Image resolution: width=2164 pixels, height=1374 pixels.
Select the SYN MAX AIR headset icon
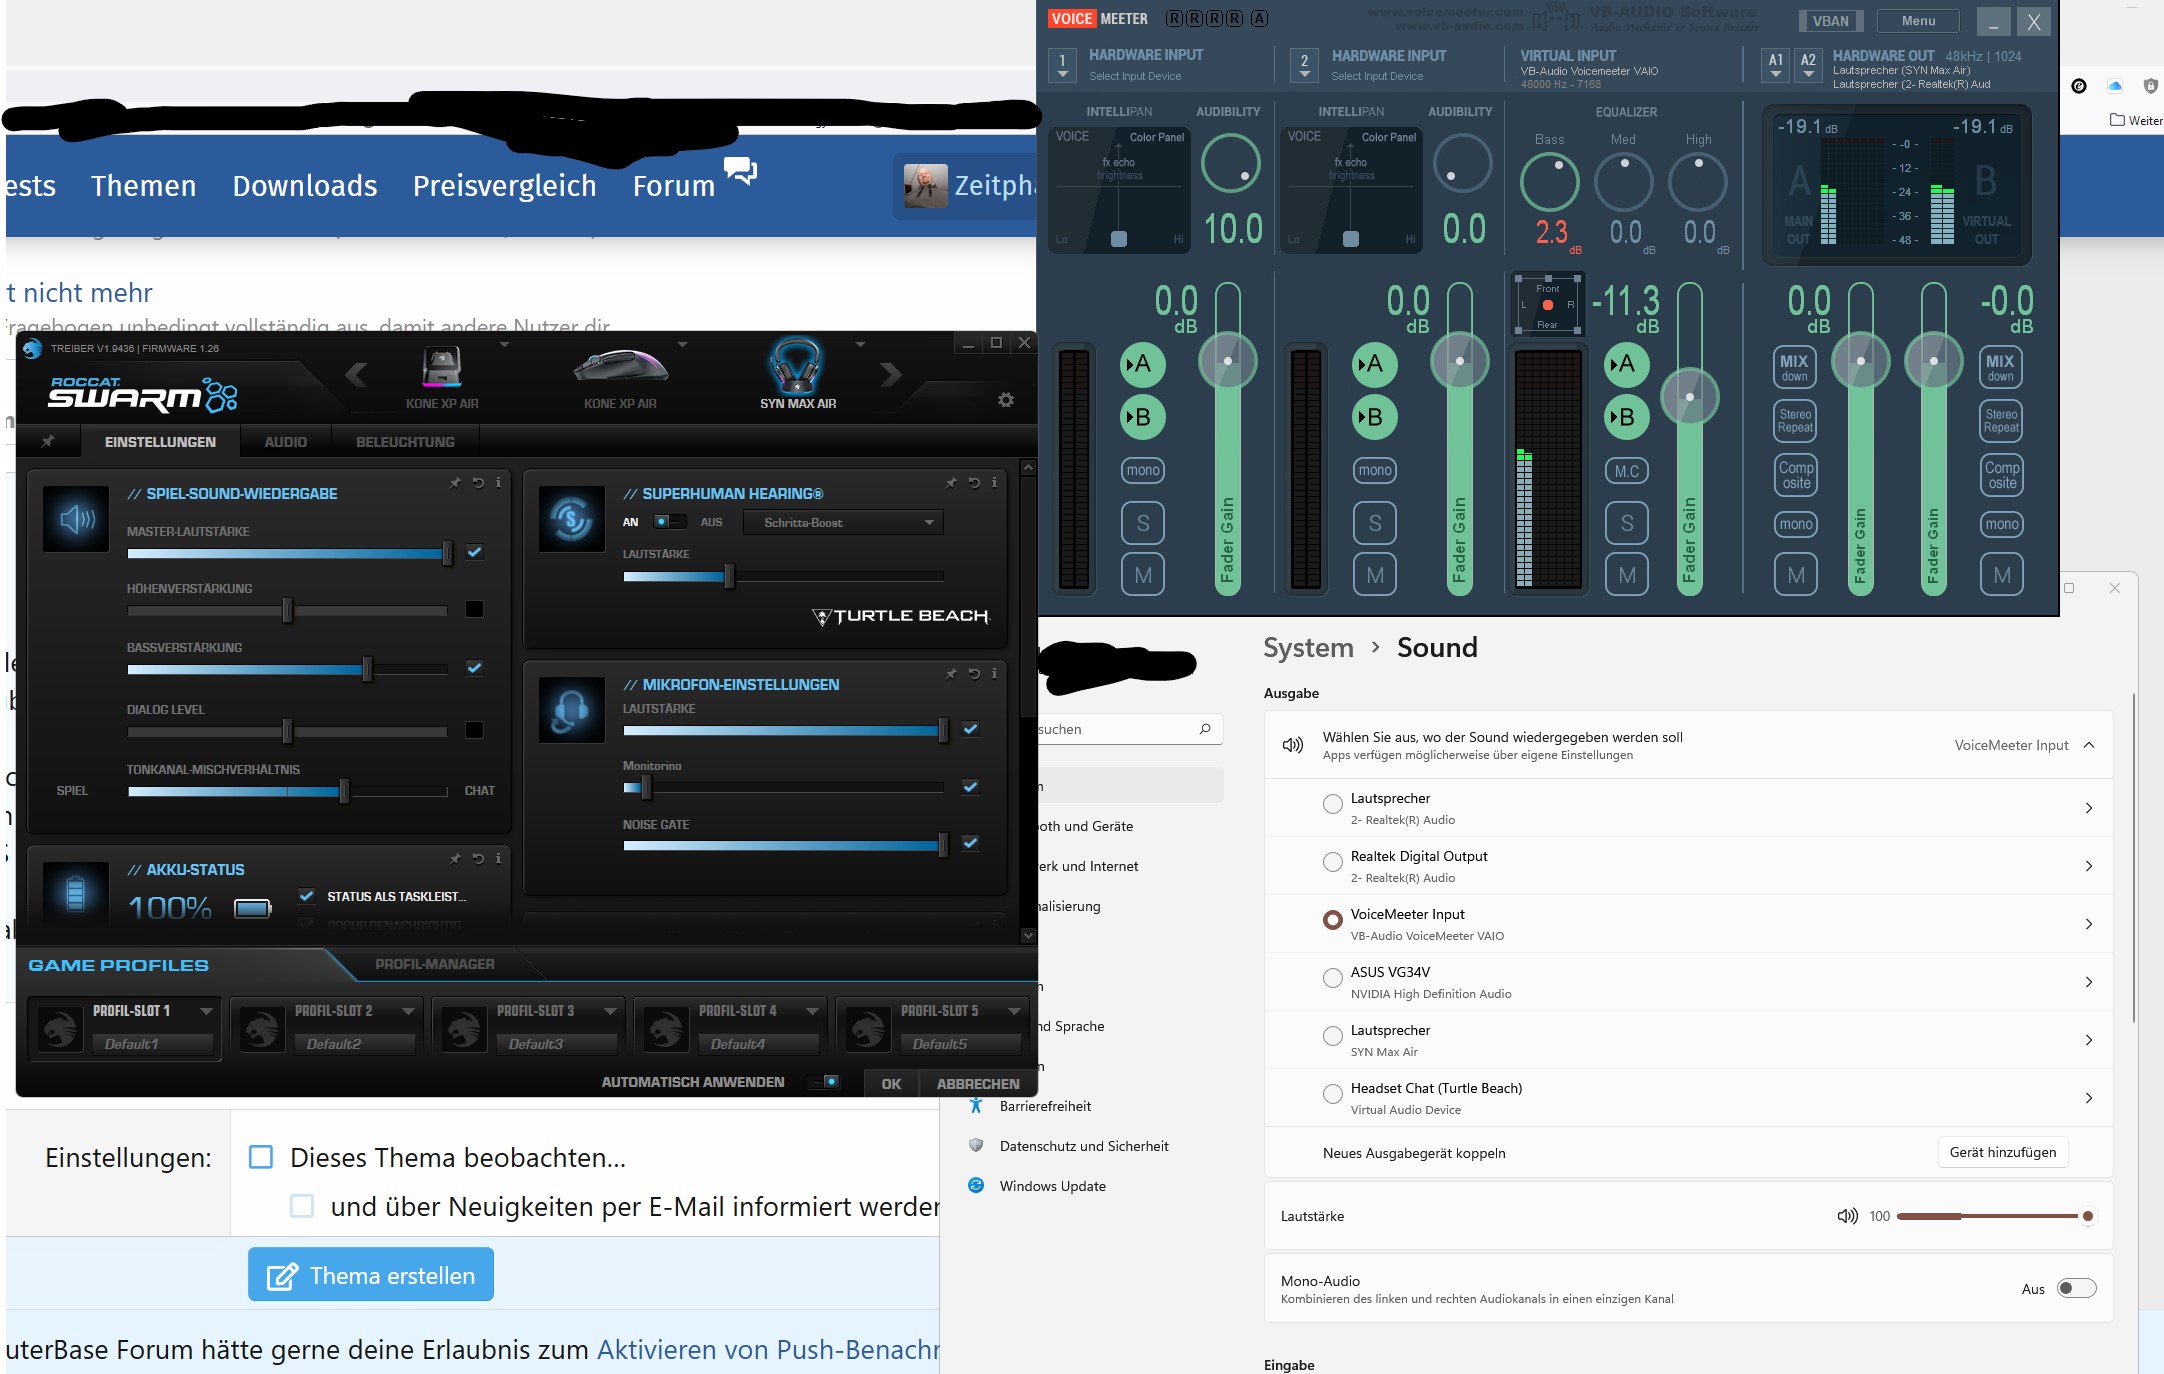tap(796, 366)
